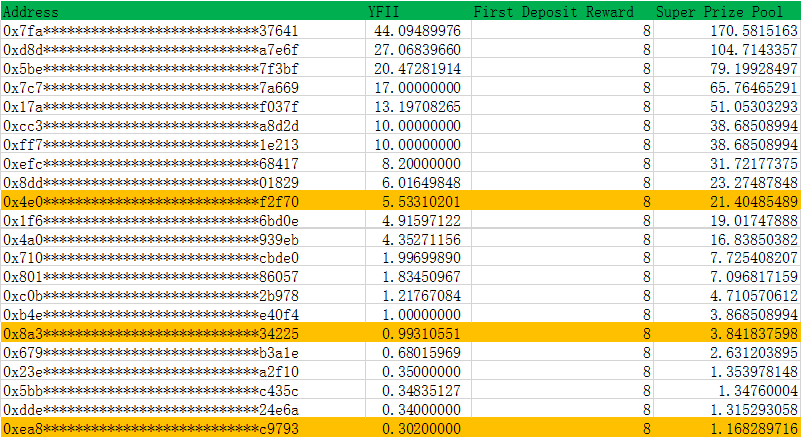
Task: Select YFII value 1.99699890
Action: point(421,257)
